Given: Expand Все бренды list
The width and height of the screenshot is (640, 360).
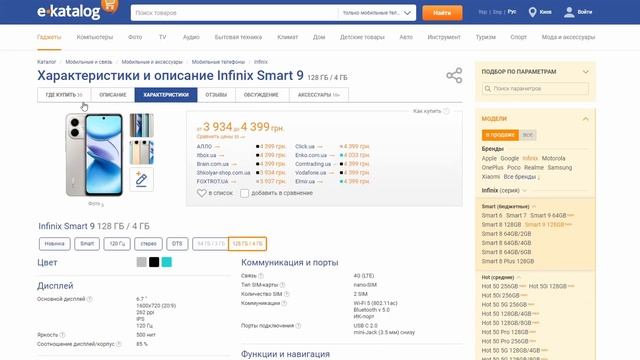Looking at the screenshot, I should [522, 177].
